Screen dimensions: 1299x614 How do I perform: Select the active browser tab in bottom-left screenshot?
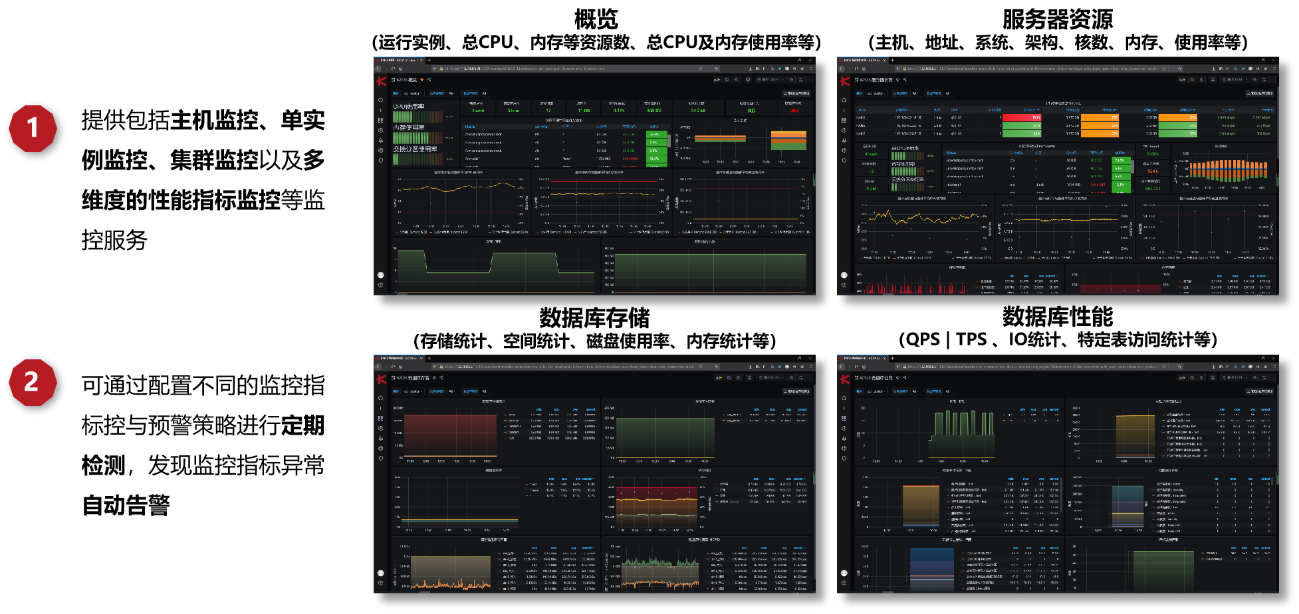pos(397,357)
